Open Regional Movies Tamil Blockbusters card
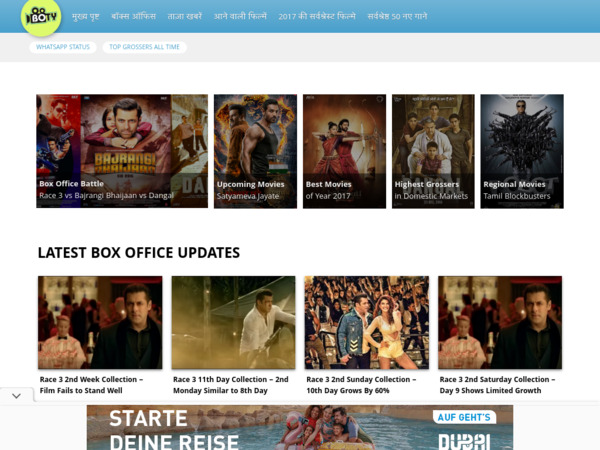 tap(522, 151)
